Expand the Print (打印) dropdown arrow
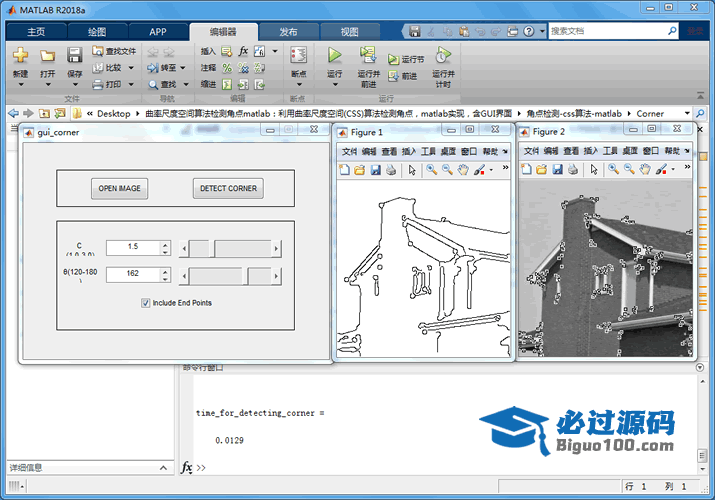 click(130, 85)
